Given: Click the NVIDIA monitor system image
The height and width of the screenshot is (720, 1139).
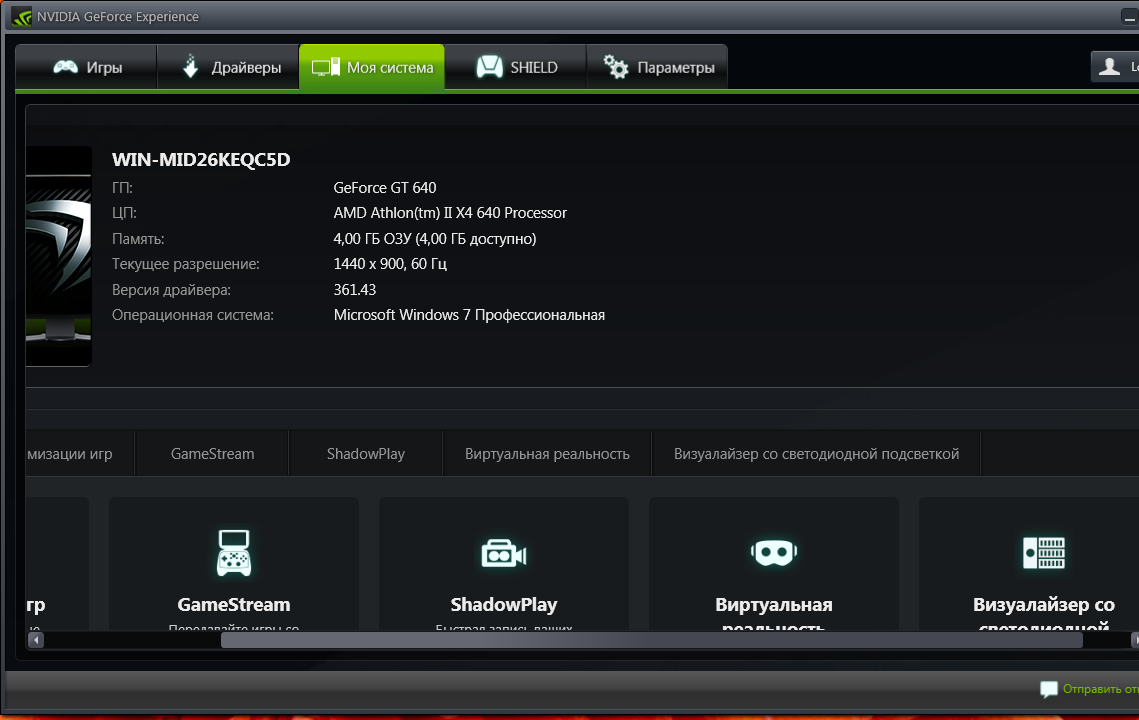Looking at the screenshot, I should pyautogui.click(x=58, y=256).
